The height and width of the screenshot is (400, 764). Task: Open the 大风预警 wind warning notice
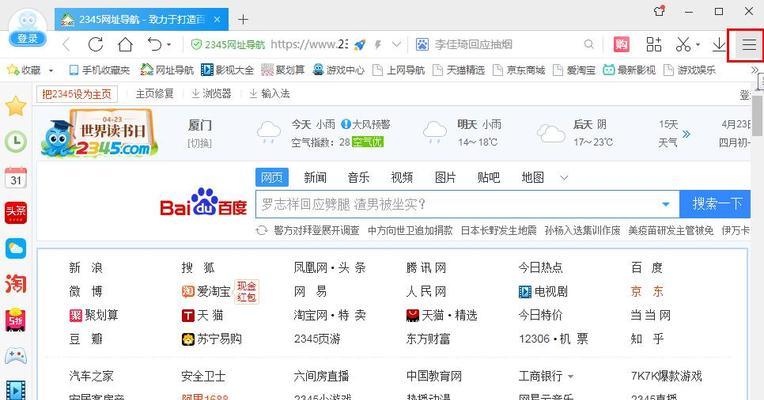[x=366, y=125]
